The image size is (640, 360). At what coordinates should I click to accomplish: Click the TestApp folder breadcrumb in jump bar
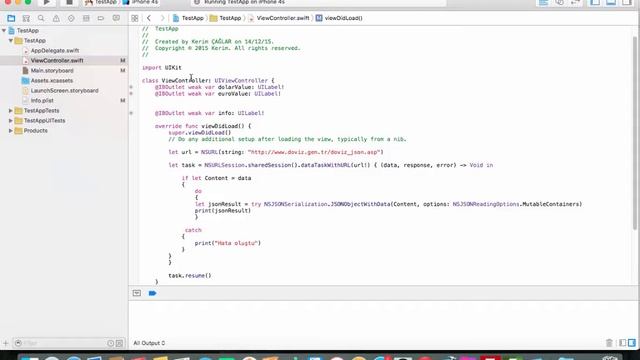[x=225, y=18]
